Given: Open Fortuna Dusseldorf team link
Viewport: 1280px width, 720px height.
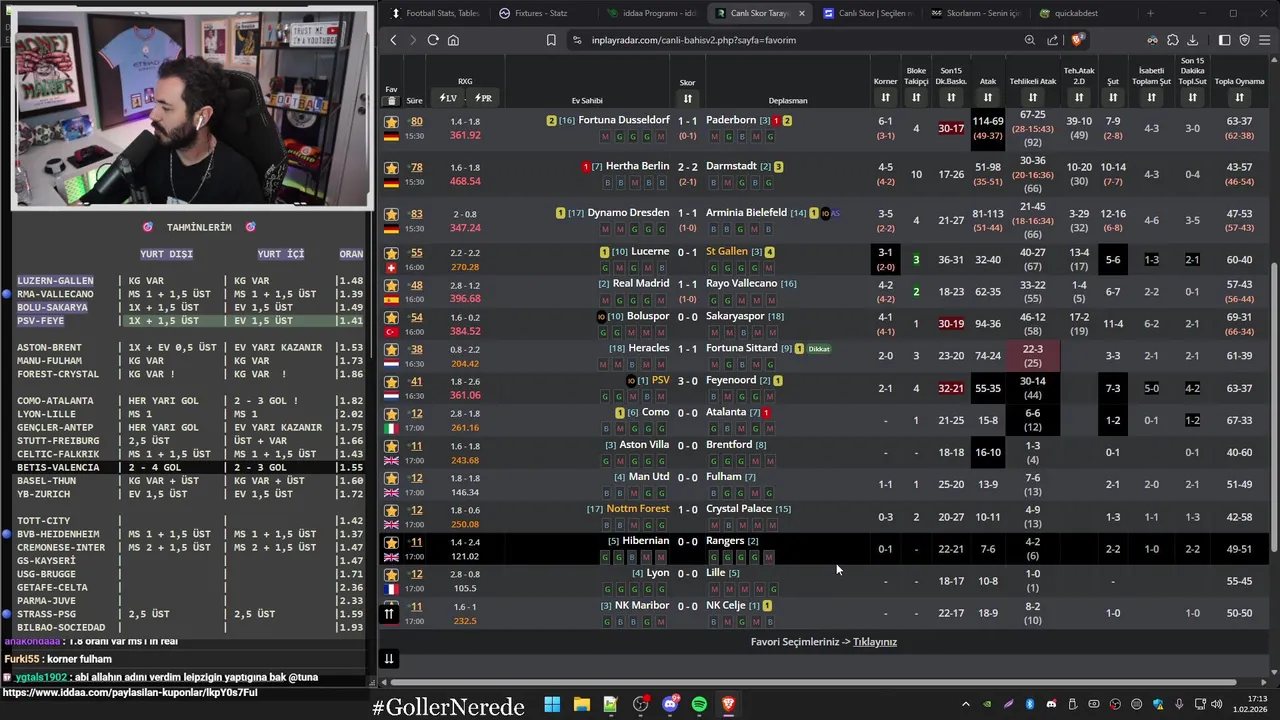Looking at the screenshot, I should point(623,120).
